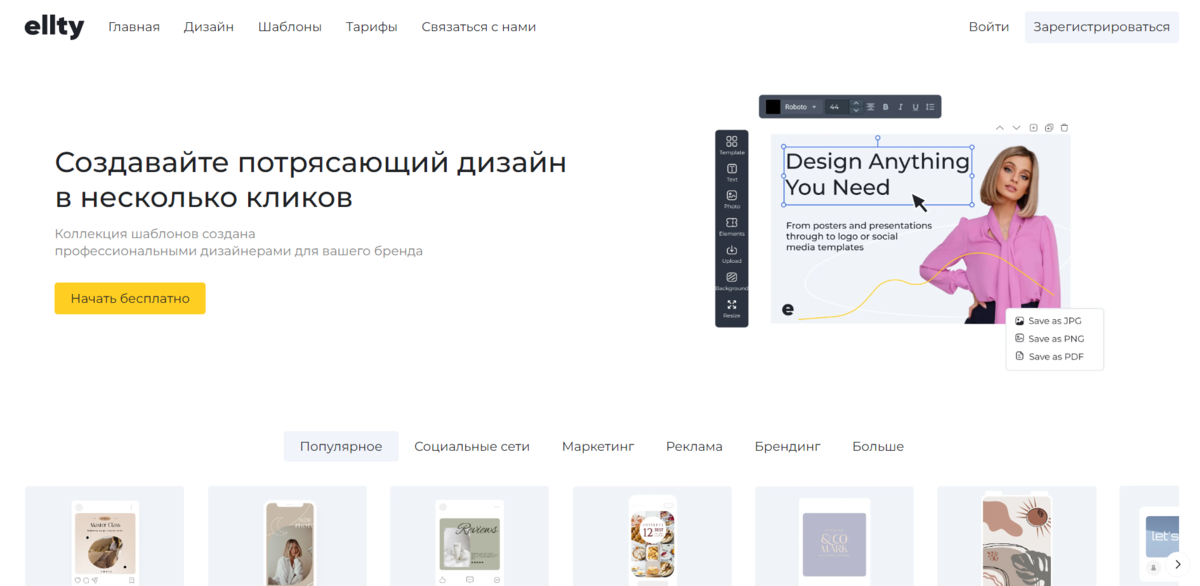Open the Шаблоны page from the navigation
This screenshot has width=1200, height=586.
coord(289,27)
